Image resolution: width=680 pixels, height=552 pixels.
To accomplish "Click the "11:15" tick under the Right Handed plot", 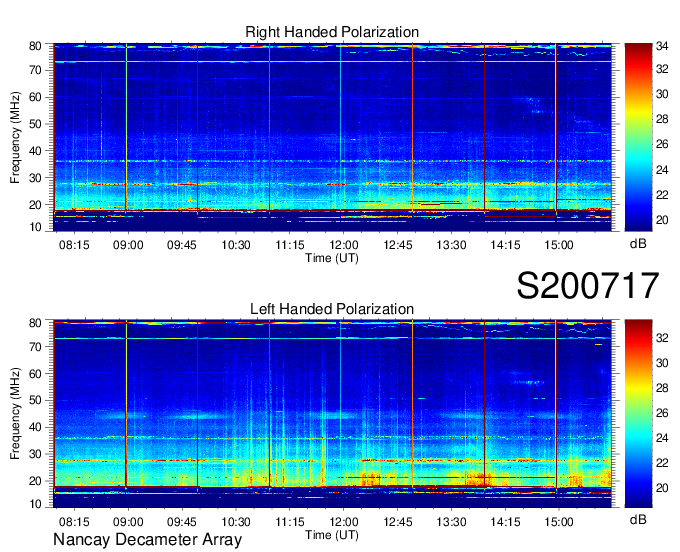I will pos(290,245).
